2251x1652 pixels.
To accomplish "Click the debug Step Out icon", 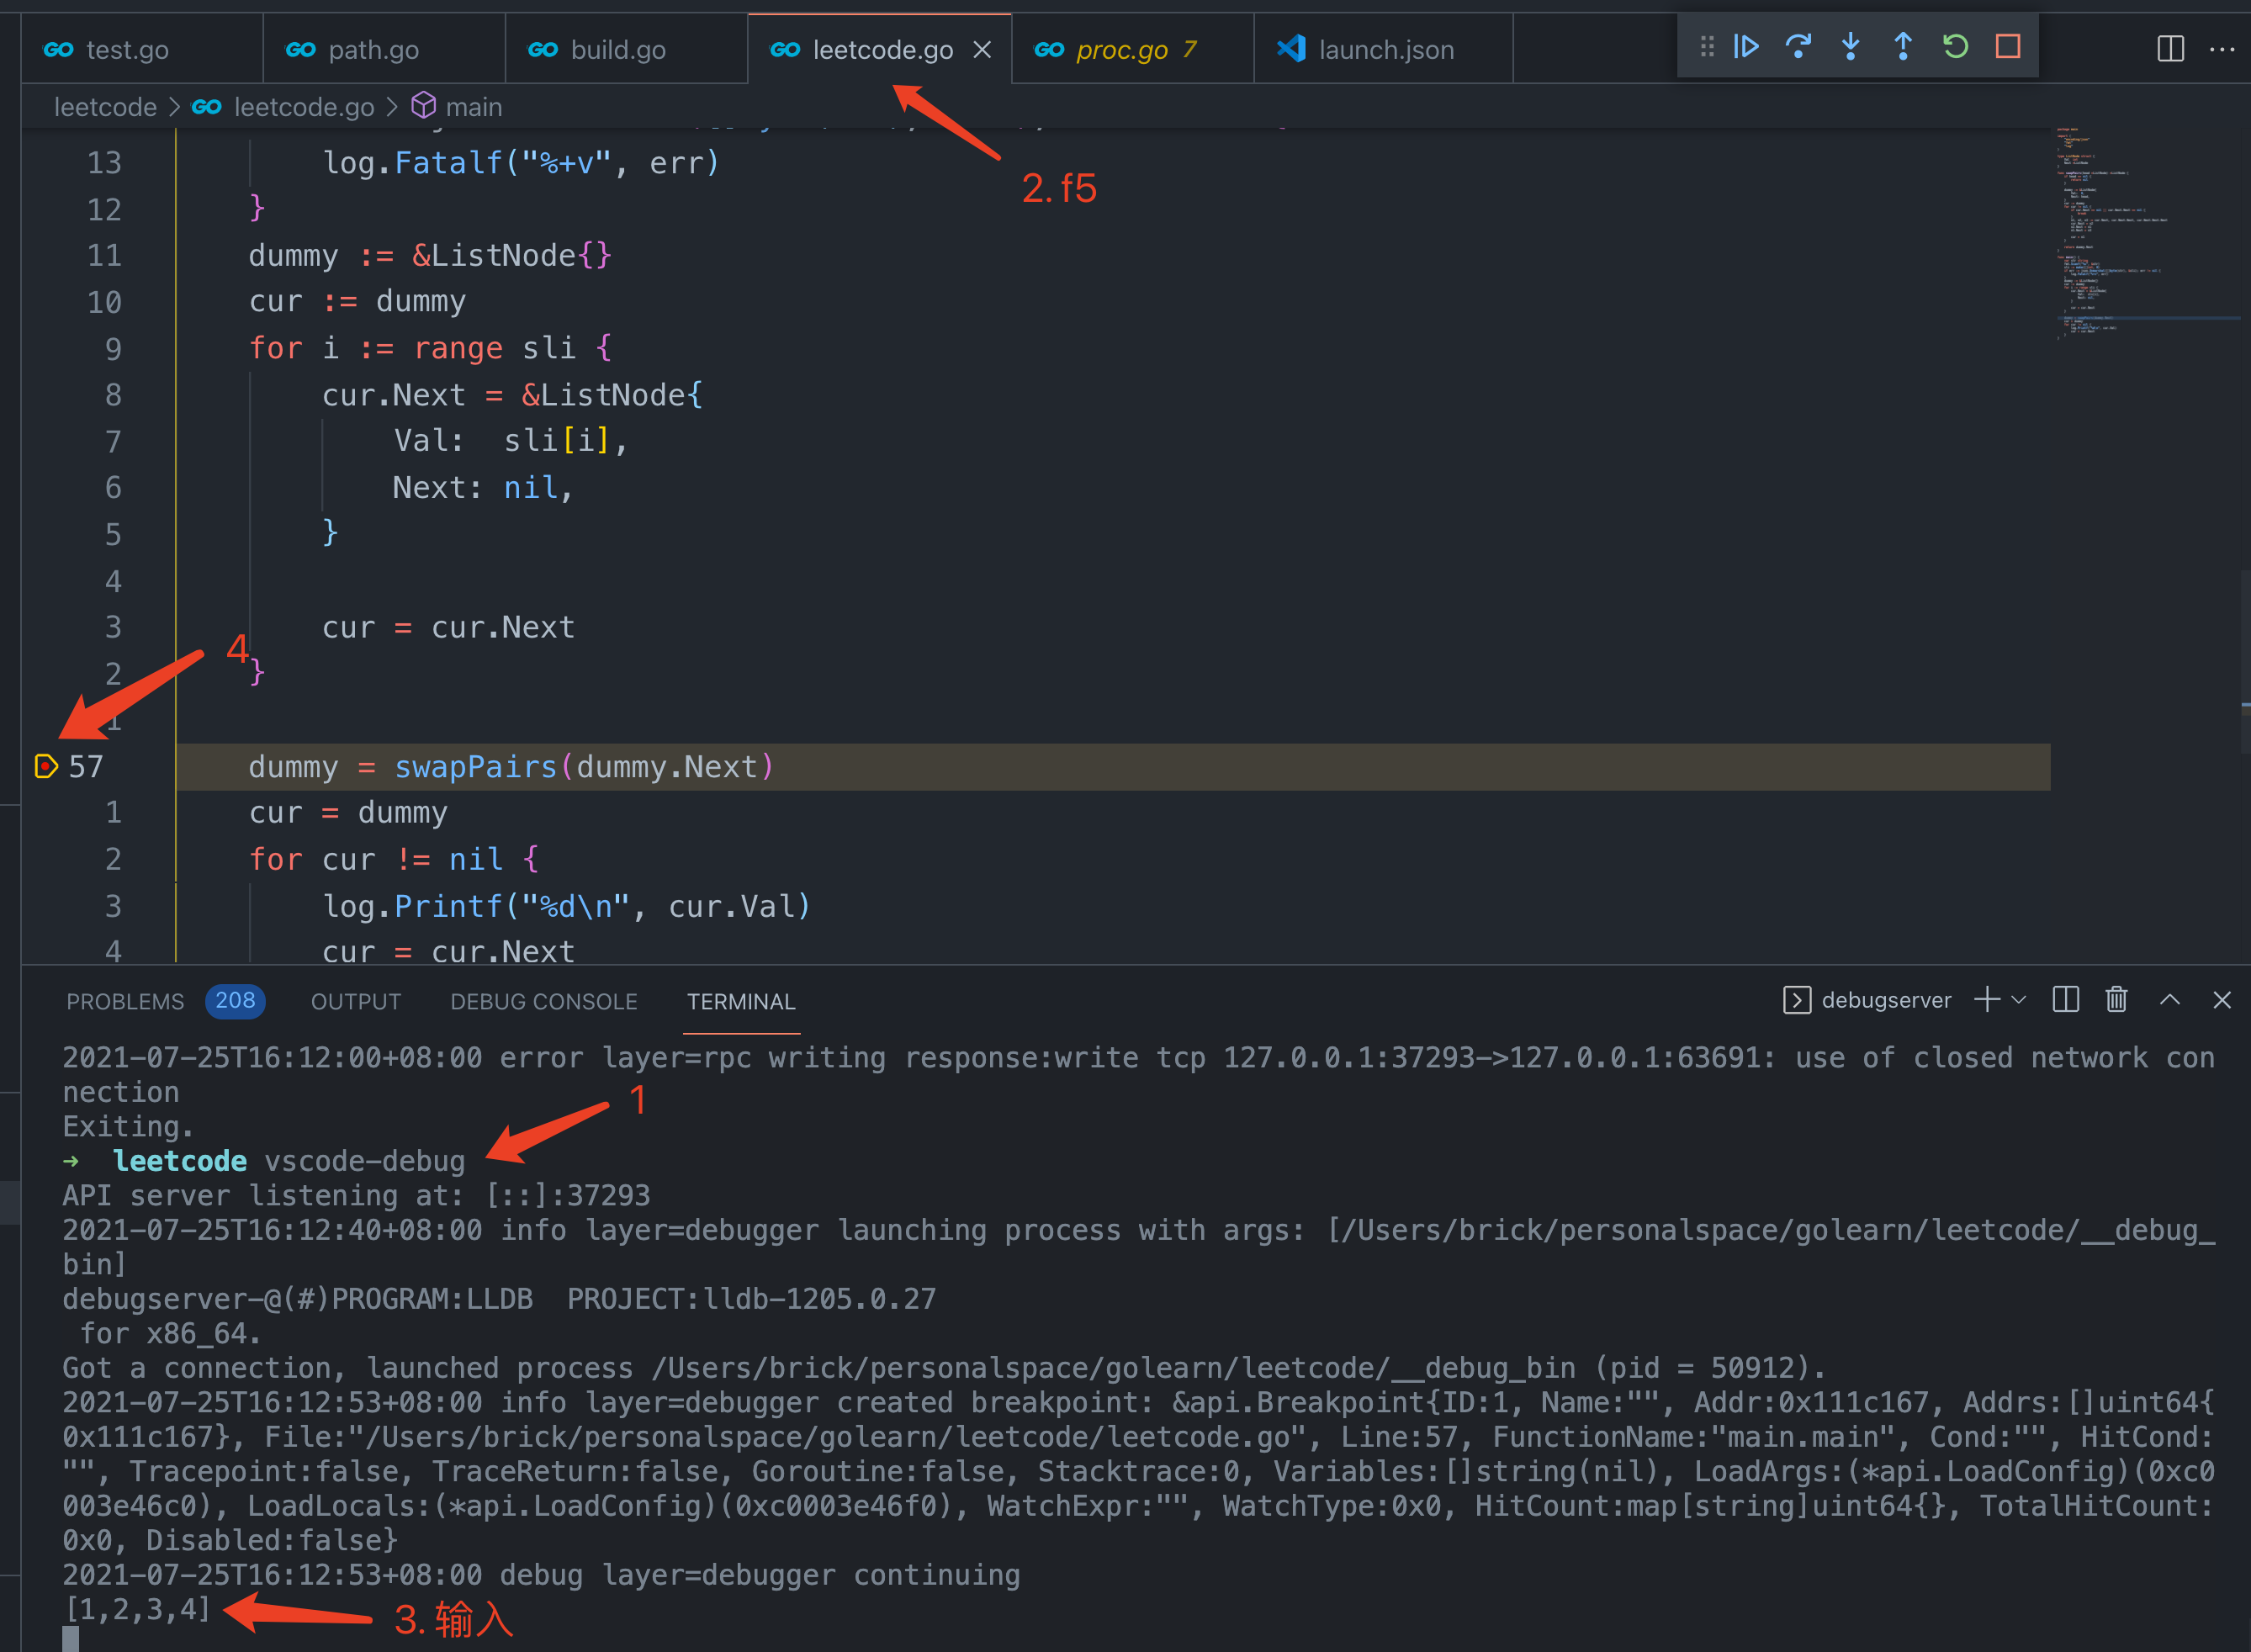I will click(1903, 47).
